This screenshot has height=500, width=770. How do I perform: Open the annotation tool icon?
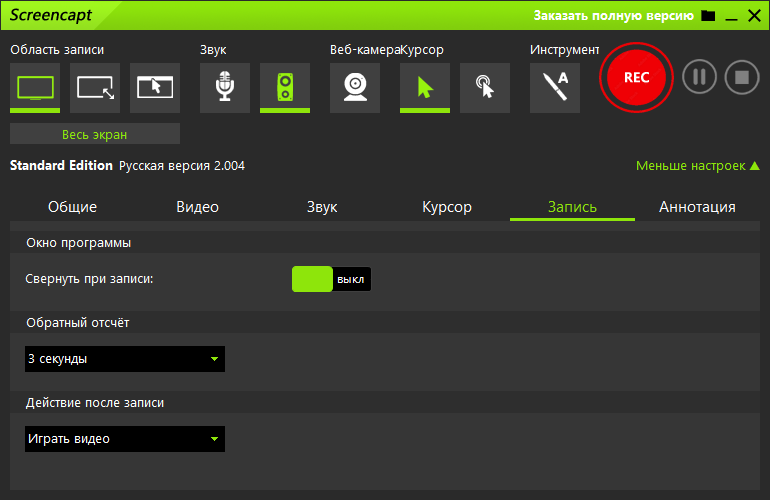click(554, 87)
